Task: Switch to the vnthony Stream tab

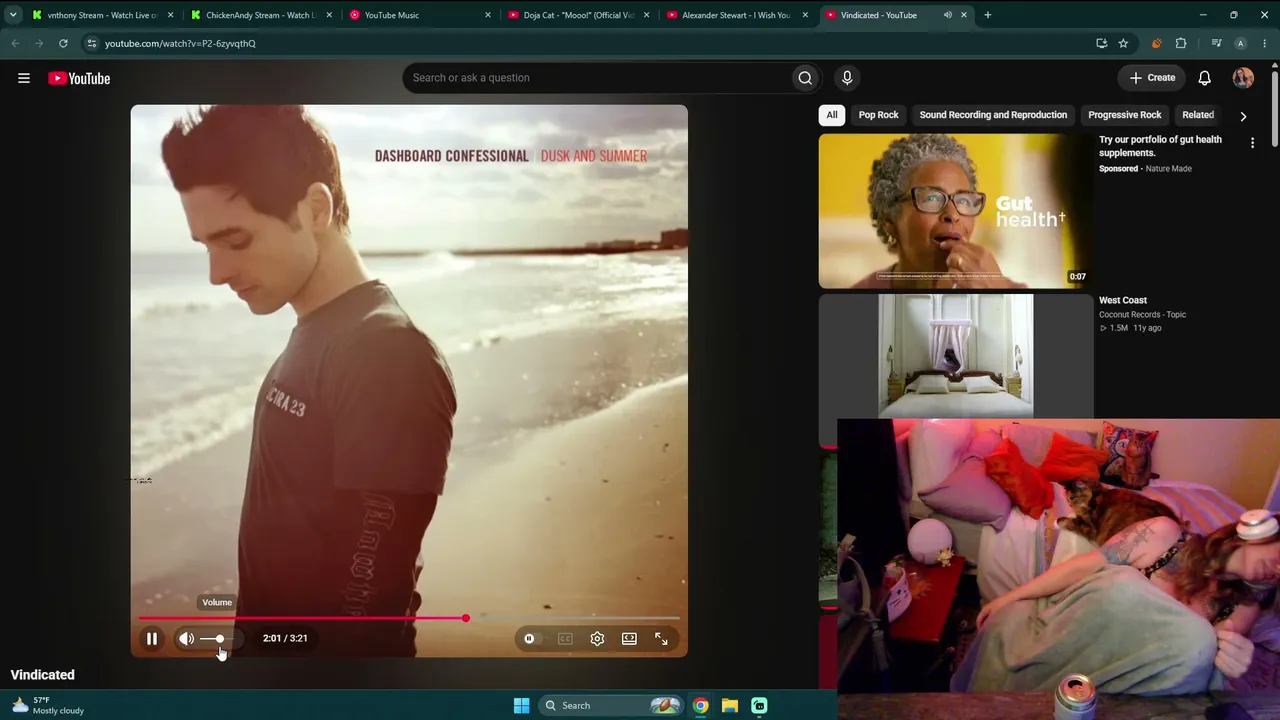Action: coord(102,15)
